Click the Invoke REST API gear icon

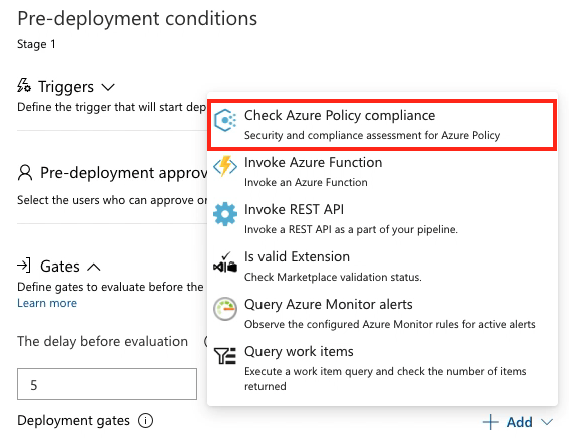tap(225, 214)
